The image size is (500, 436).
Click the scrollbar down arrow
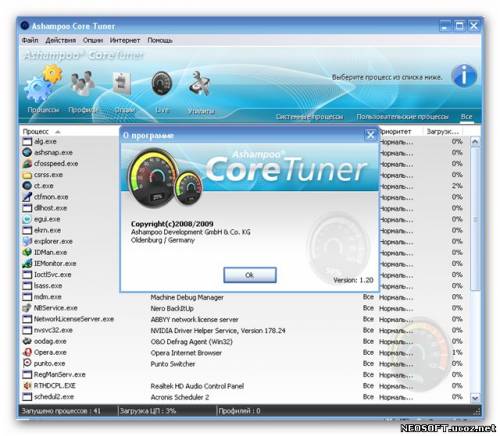tap(475, 398)
